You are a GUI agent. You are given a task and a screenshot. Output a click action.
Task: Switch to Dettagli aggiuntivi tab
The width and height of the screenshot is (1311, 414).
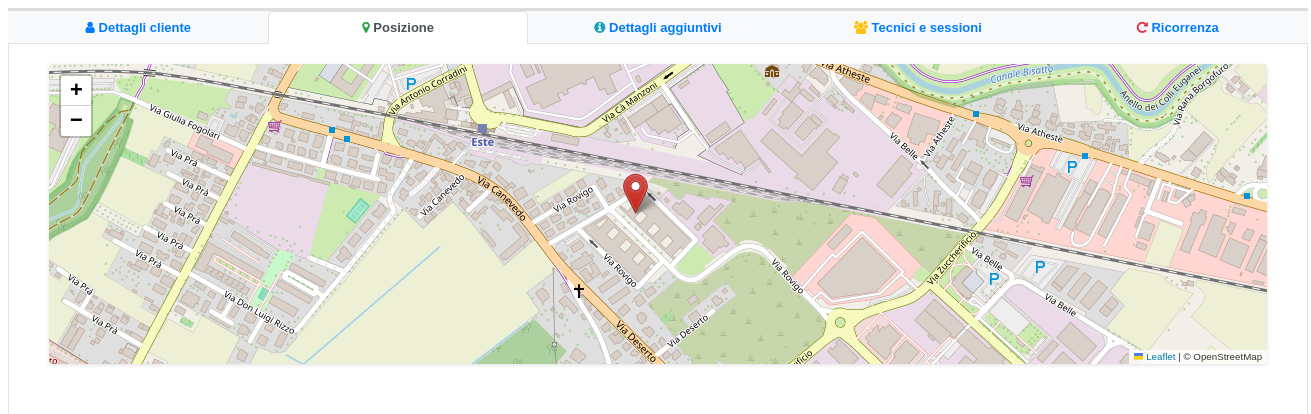pyautogui.click(x=658, y=28)
